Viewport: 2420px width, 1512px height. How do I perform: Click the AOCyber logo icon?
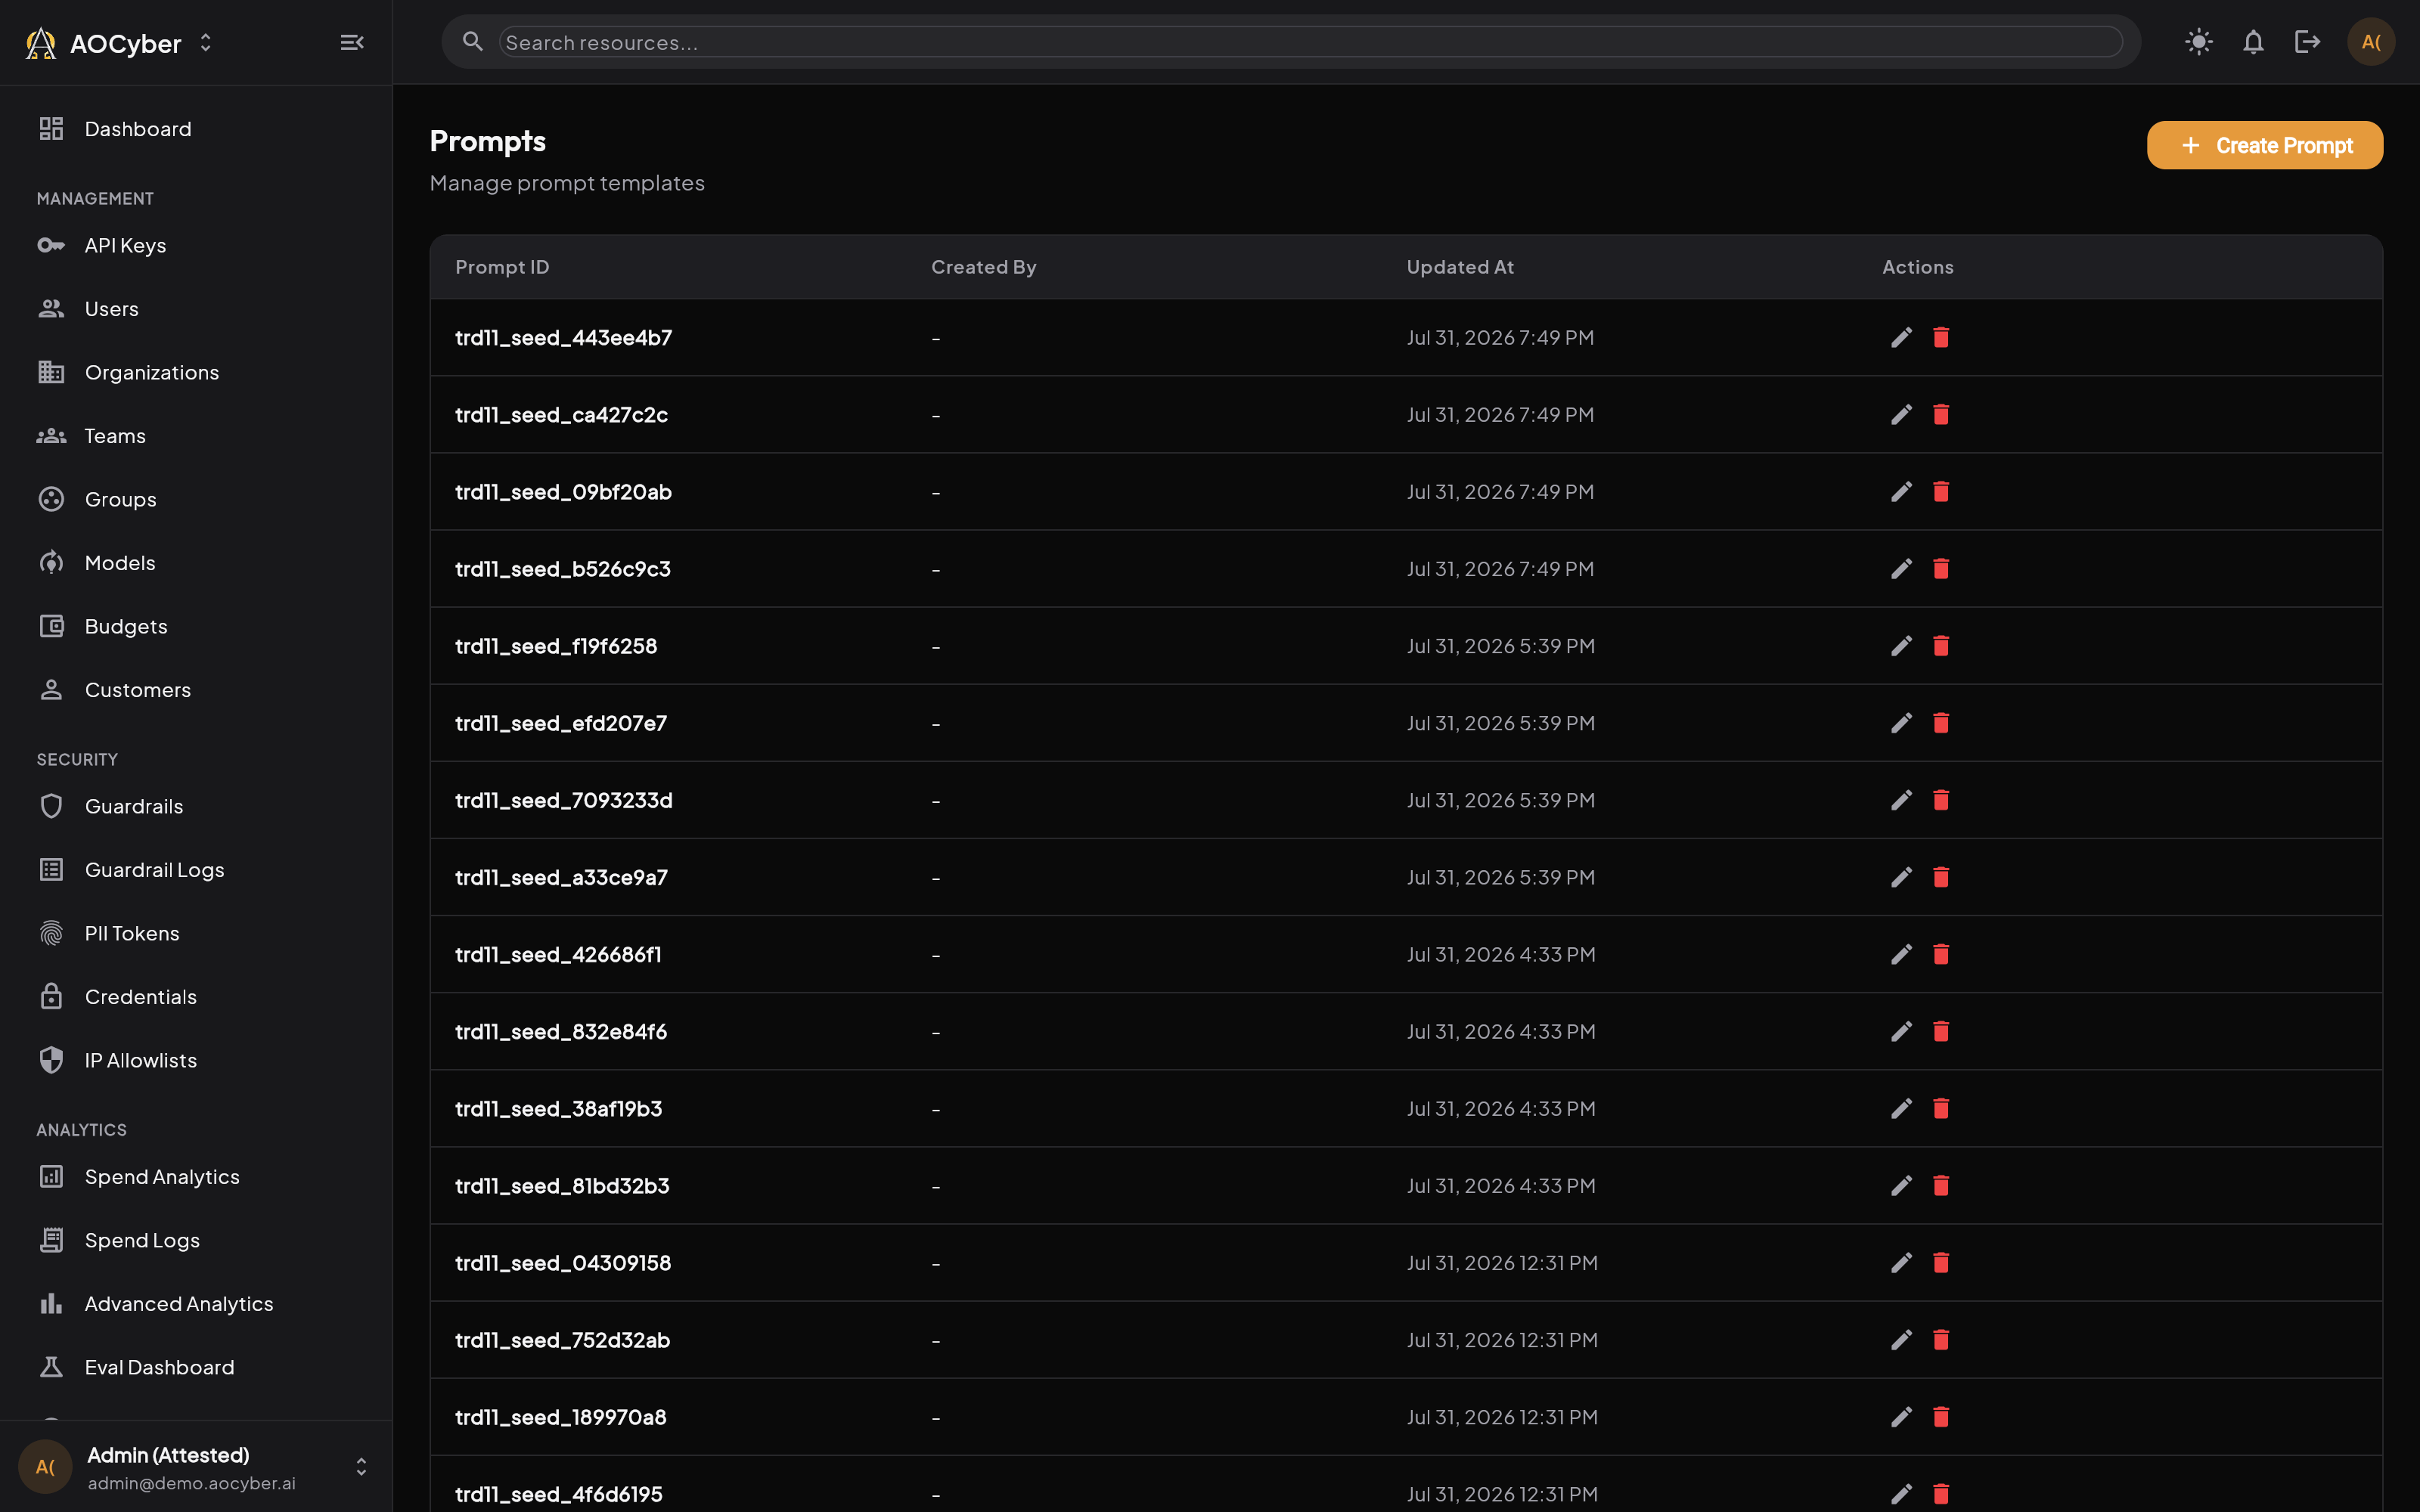[40, 43]
